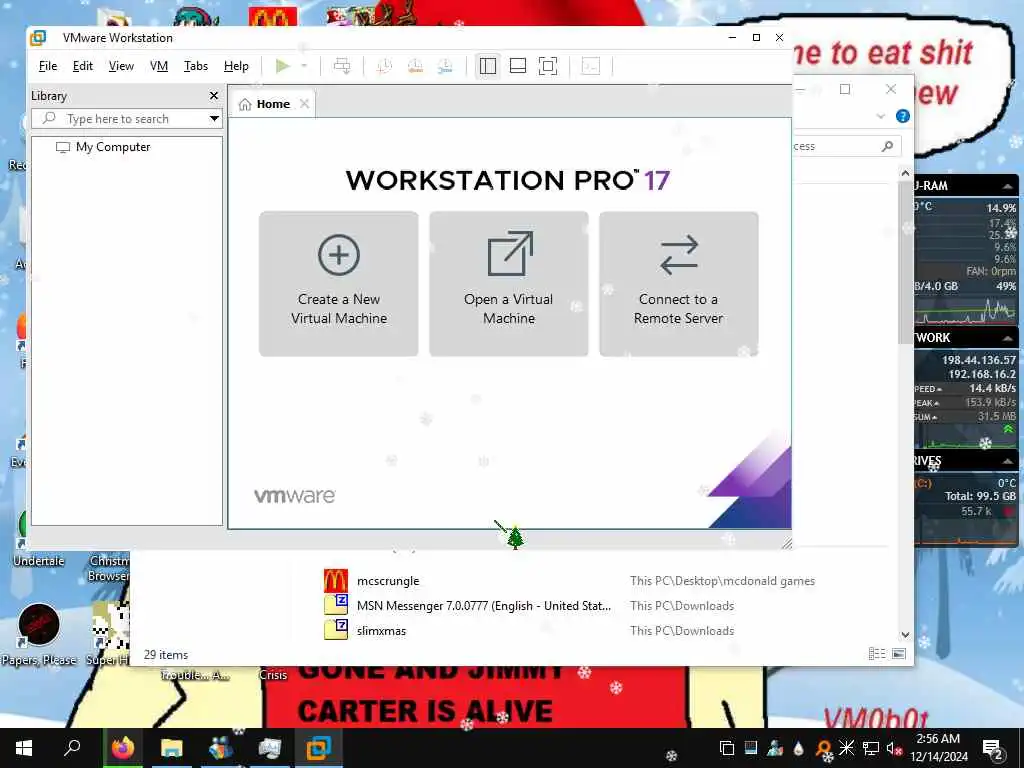This screenshot has width=1024, height=768.
Task: Click the mcscrungle McDonald's file icon
Action: (x=336, y=581)
